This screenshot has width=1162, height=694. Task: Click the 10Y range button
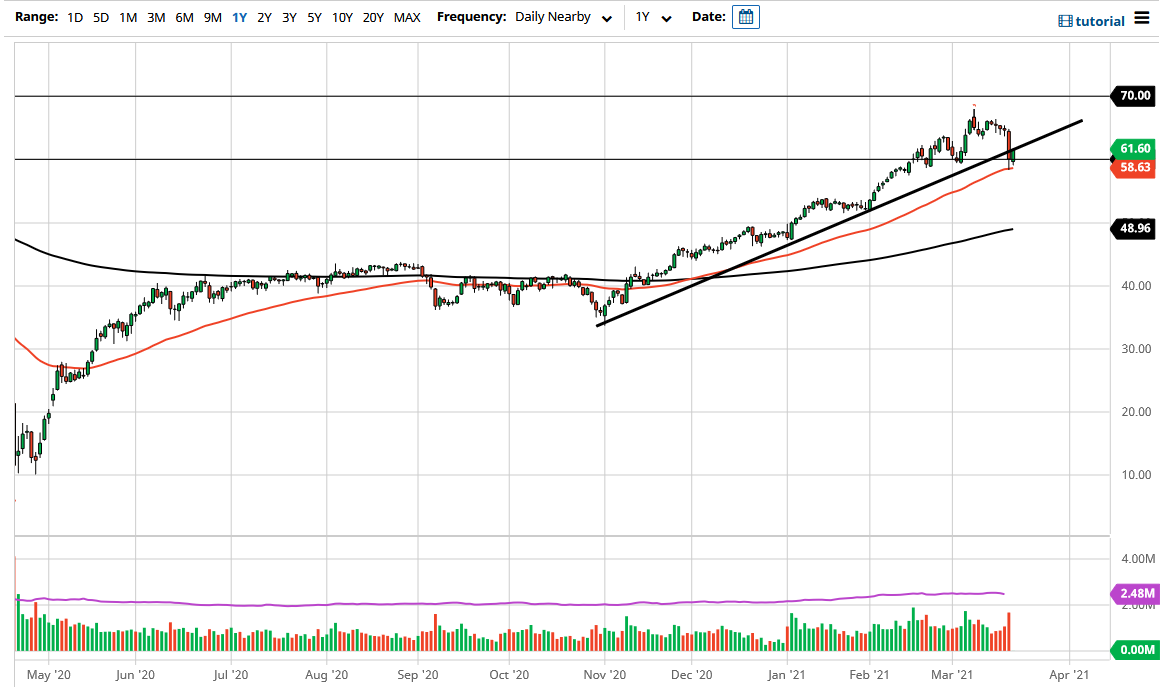click(x=340, y=17)
